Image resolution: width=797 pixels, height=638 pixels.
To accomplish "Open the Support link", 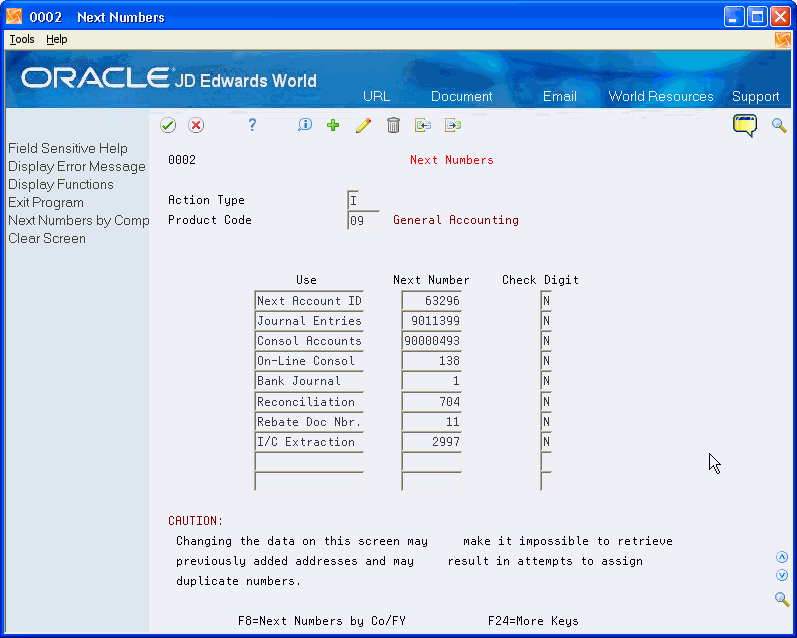I will 755,97.
